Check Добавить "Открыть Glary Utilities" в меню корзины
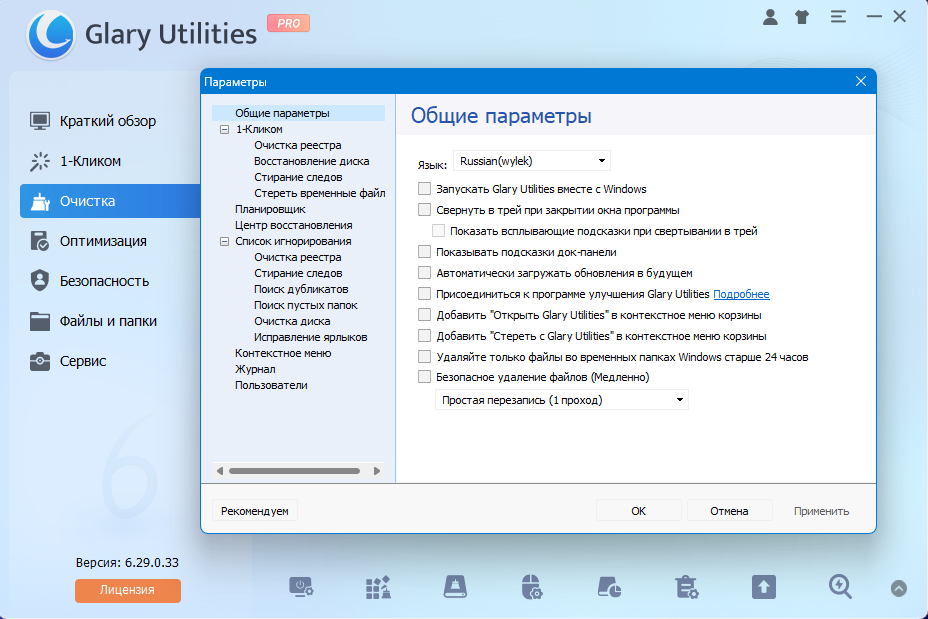This screenshot has width=928, height=619. click(x=424, y=314)
